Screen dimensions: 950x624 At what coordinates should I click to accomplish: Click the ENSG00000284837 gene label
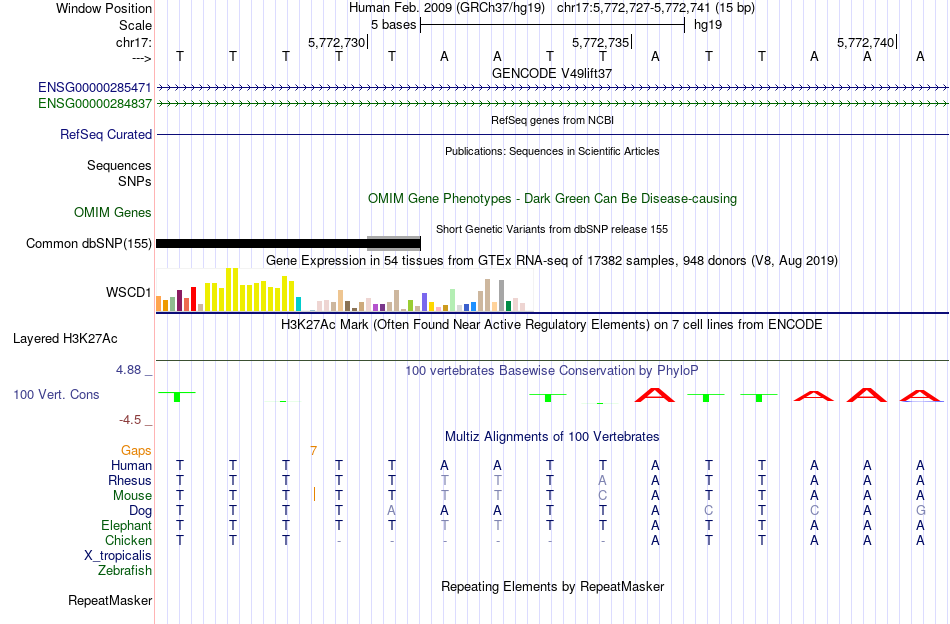95,104
